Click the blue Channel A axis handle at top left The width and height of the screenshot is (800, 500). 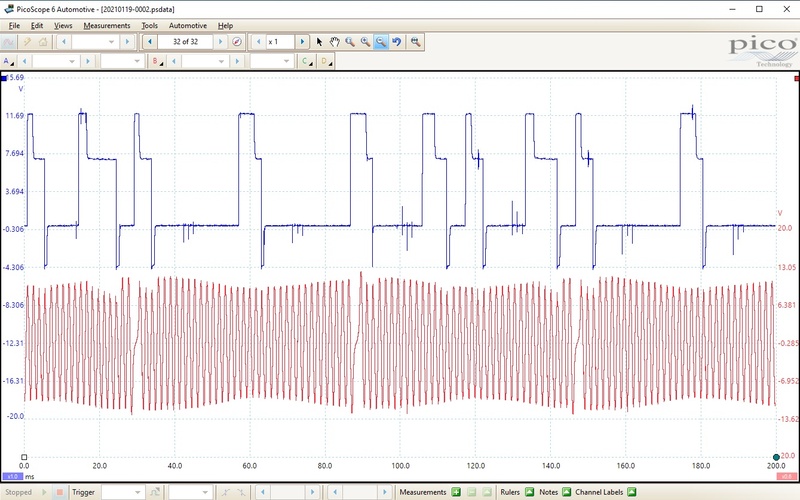[4, 78]
